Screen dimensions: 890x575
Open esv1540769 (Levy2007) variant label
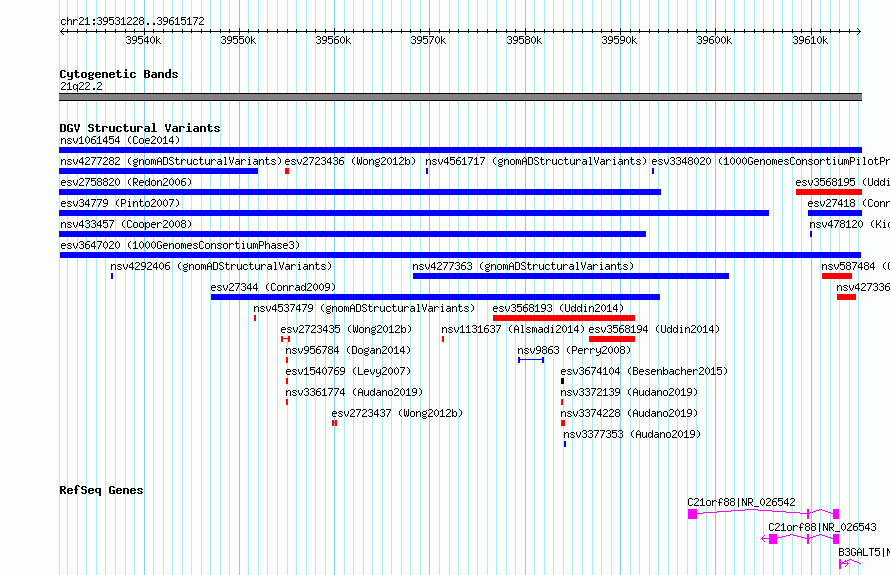[348, 371]
